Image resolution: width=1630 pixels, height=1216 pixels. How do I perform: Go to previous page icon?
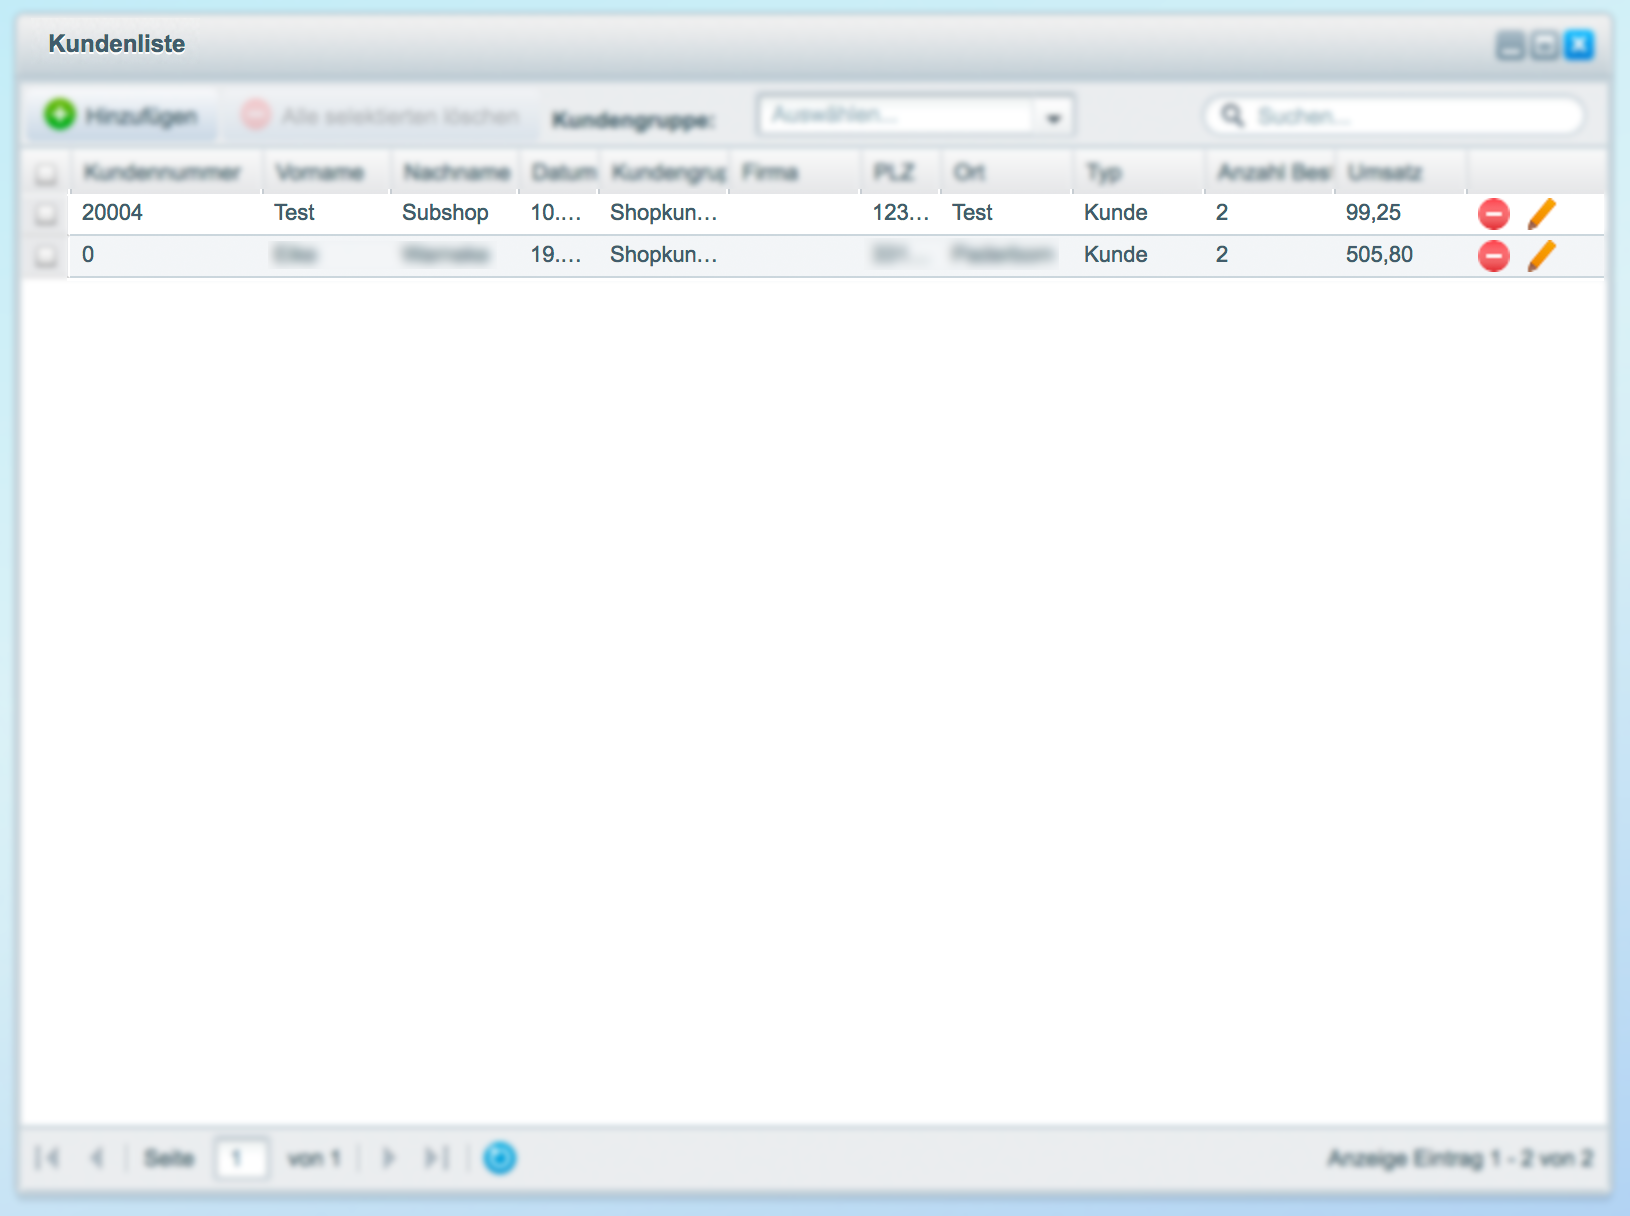coord(97,1158)
